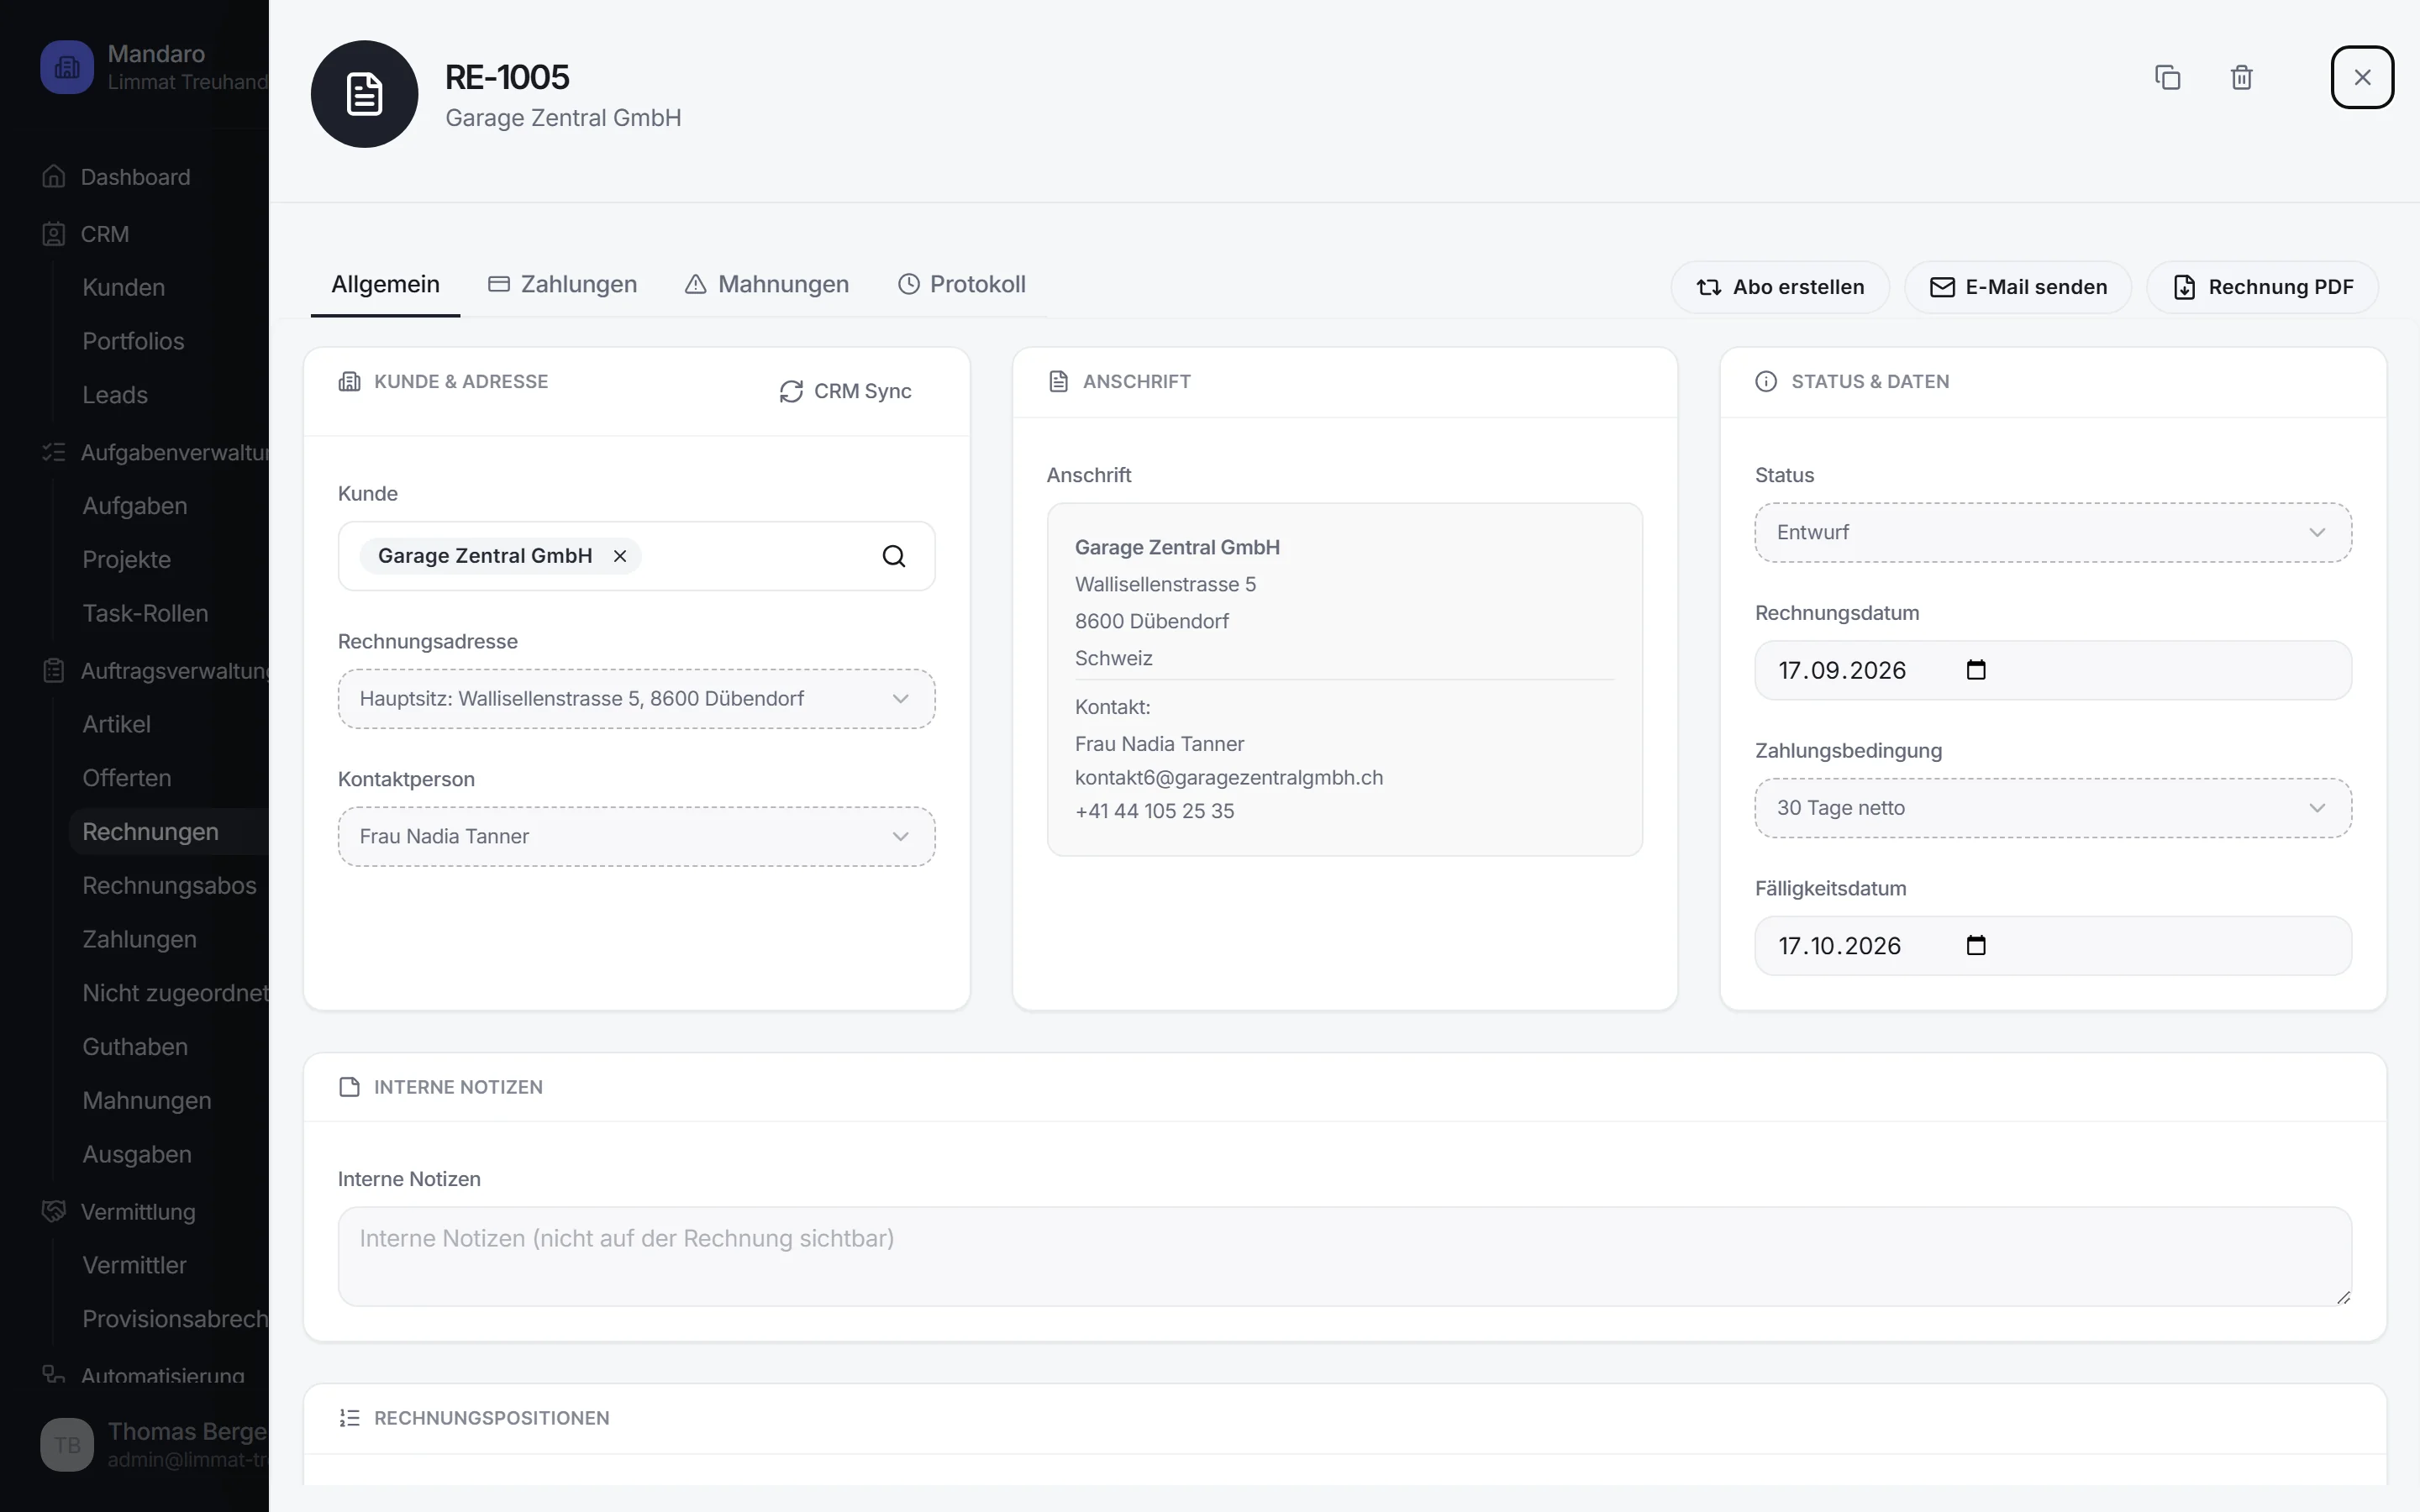2420x1512 pixels.
Task: Click the Dashboard home icon
Action: point(54,177)
